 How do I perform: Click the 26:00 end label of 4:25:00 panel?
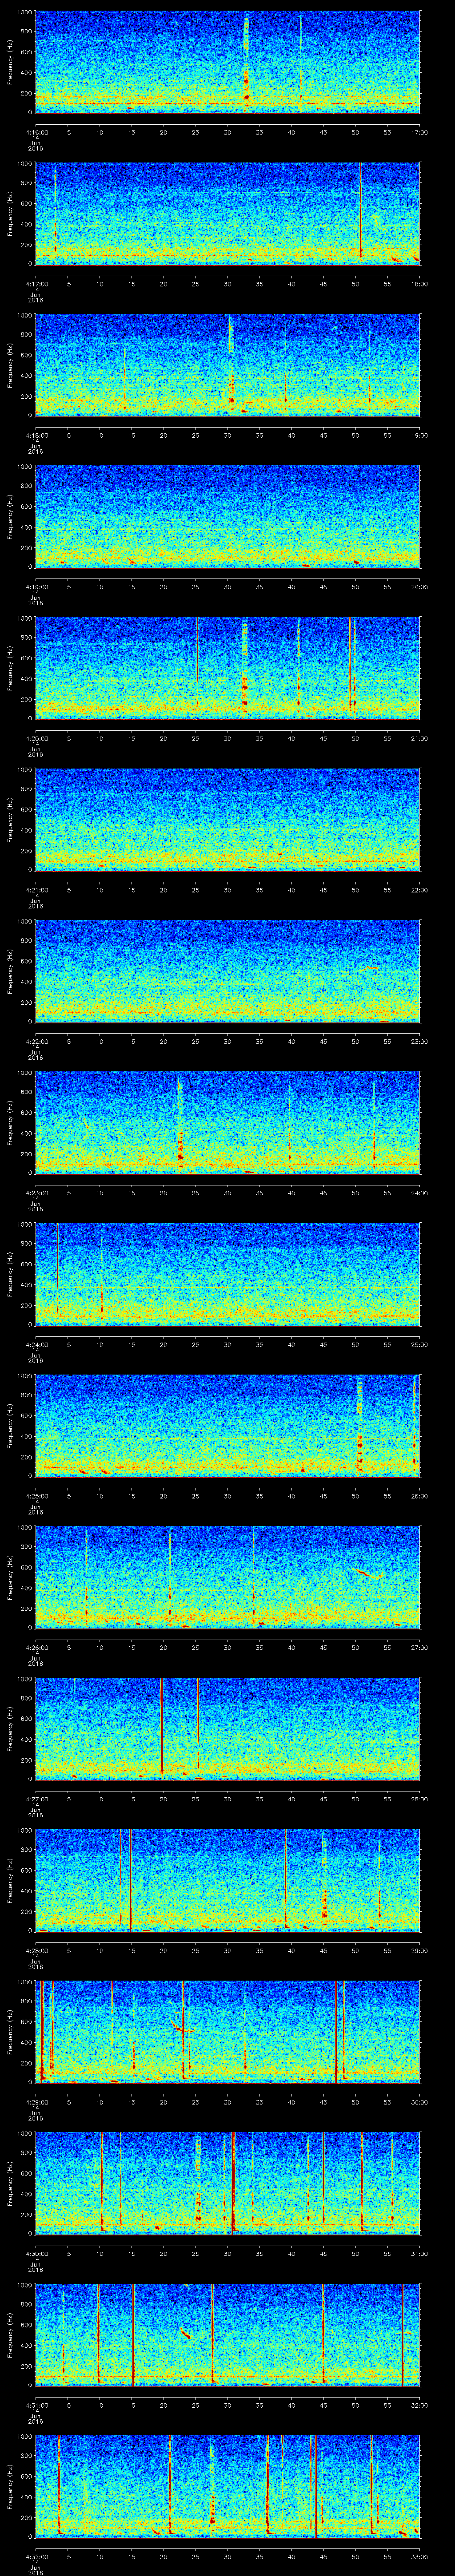coord(420,1496)
